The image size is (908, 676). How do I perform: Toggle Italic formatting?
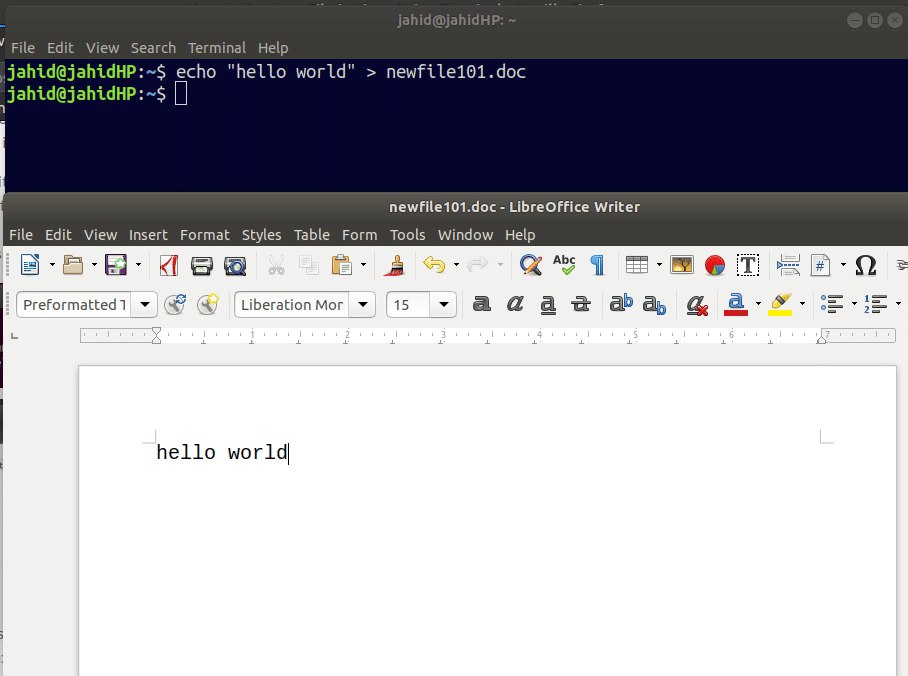click(515, 304)
